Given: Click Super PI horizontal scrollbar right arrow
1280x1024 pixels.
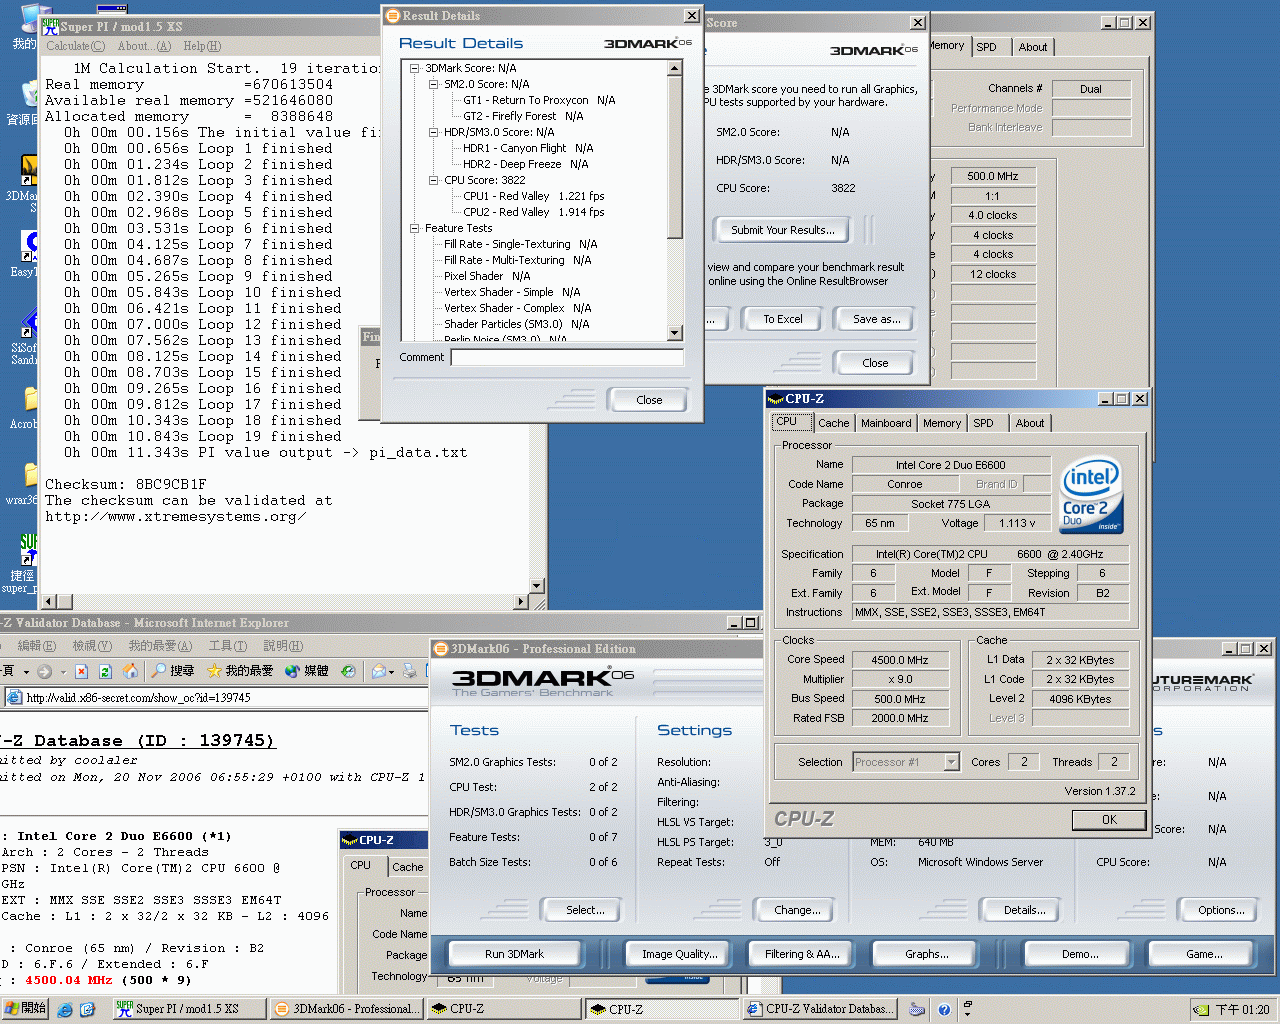Looking at the screenshot, I should pos(521,601).
